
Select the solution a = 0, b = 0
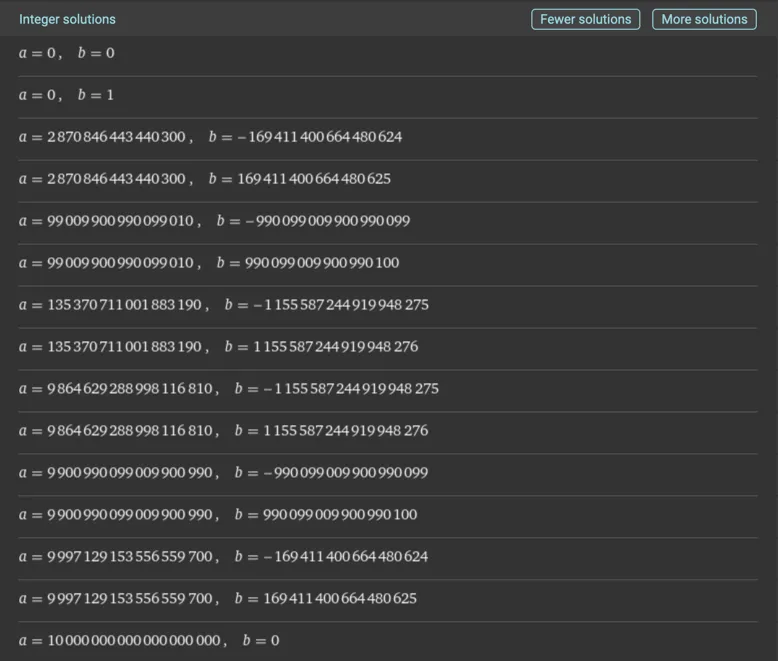point(66,53)
